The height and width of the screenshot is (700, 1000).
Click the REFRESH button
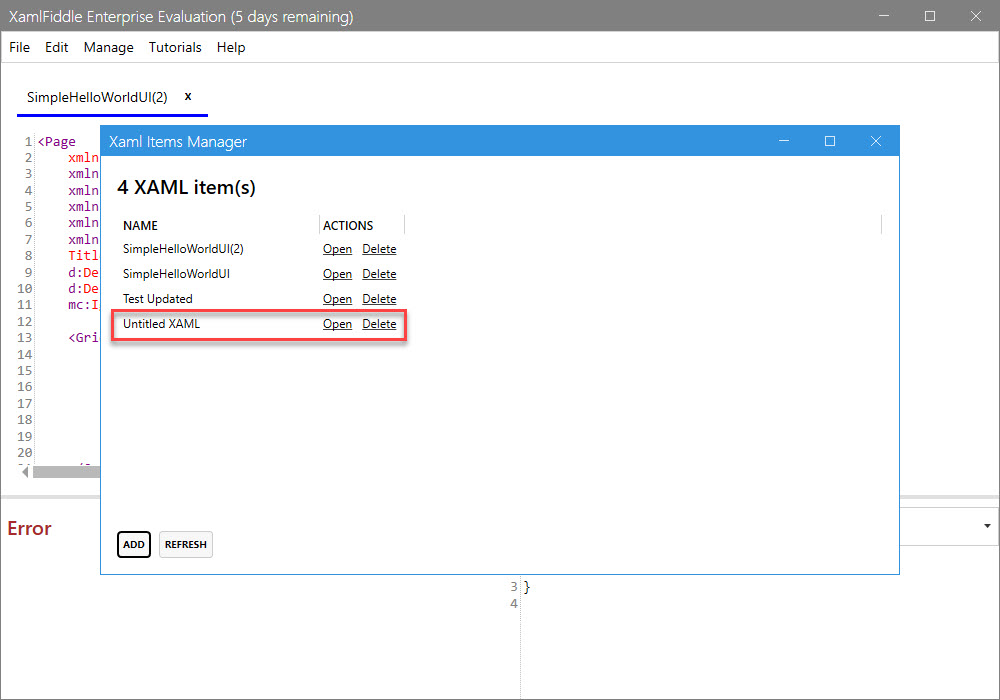(x=186, y=544)
